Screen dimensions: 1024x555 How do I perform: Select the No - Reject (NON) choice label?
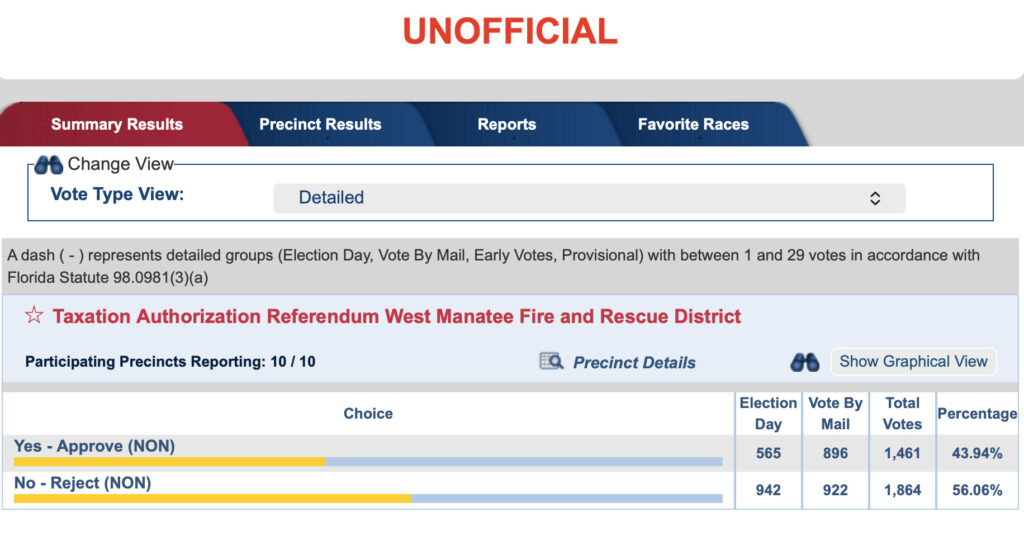pyautogui.click(x=82, y=483)
